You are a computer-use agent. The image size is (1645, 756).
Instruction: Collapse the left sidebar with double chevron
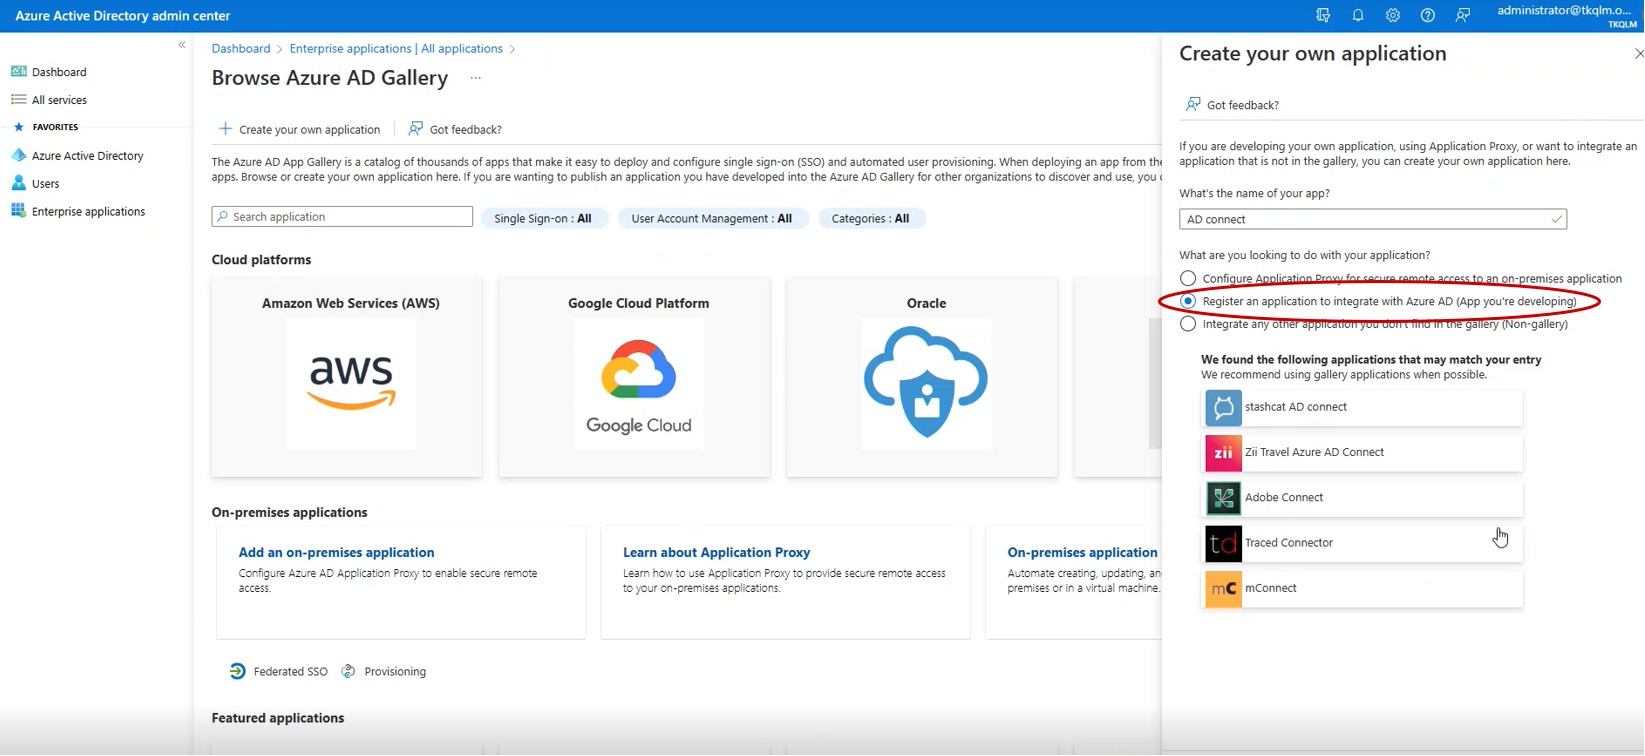(182, 45)
